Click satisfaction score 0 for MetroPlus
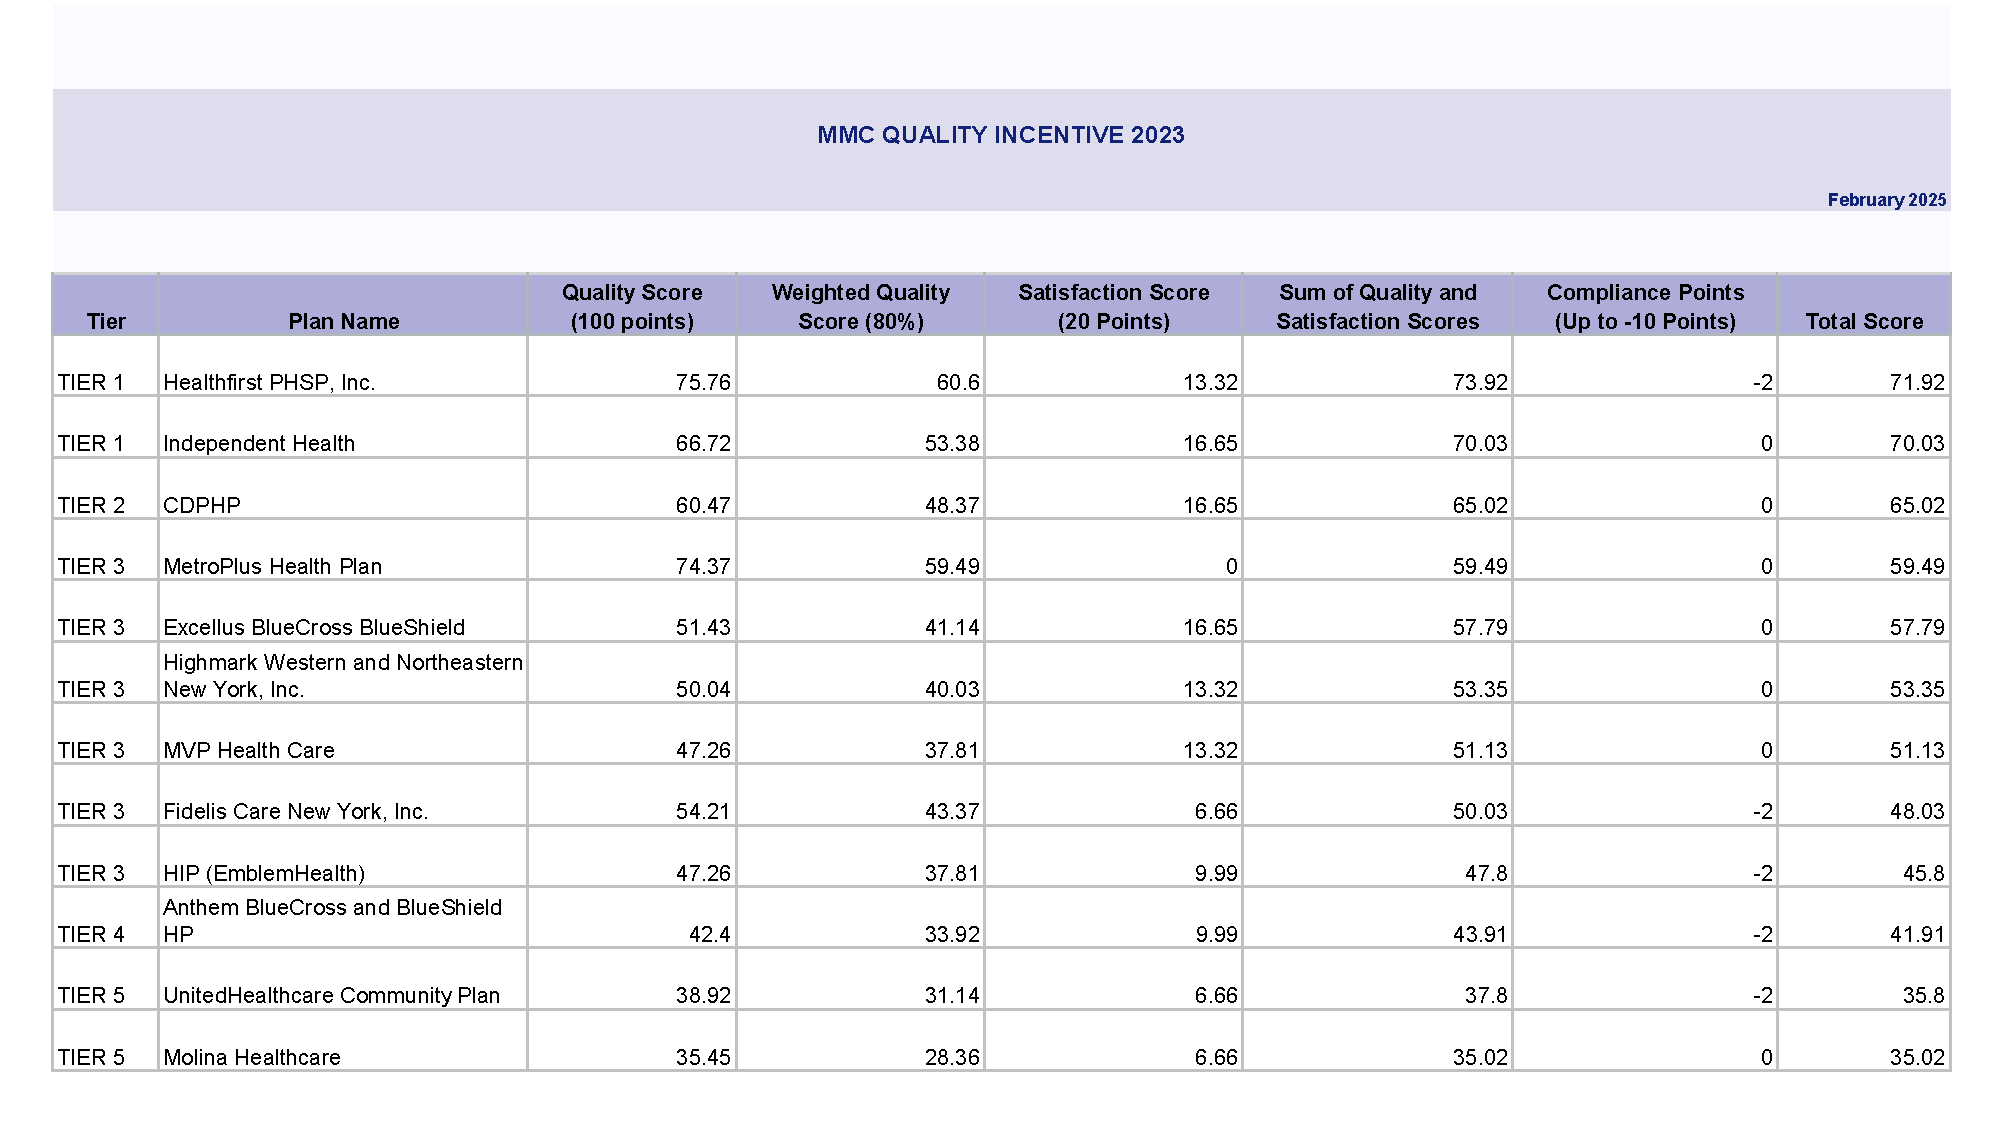 (x=1232, y=566)
